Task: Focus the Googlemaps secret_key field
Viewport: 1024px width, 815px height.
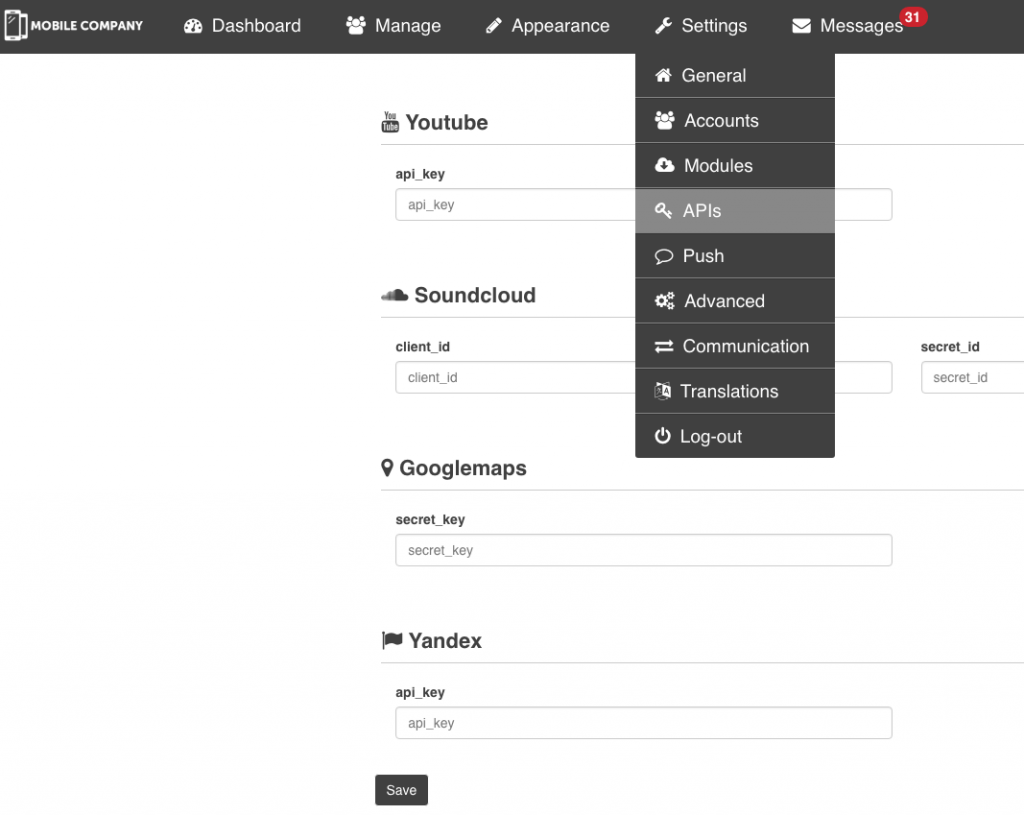Action: 643,550
